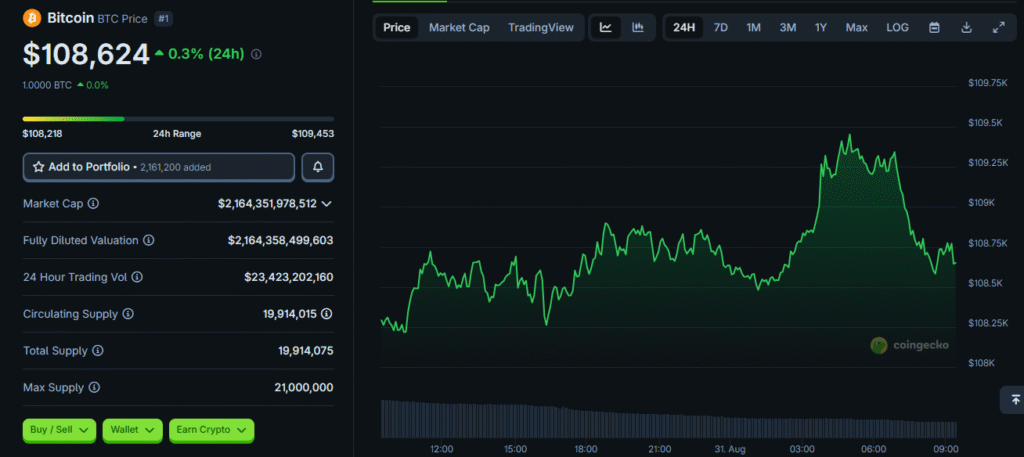Open the Buy / Sell dropdown

(59, 430)
